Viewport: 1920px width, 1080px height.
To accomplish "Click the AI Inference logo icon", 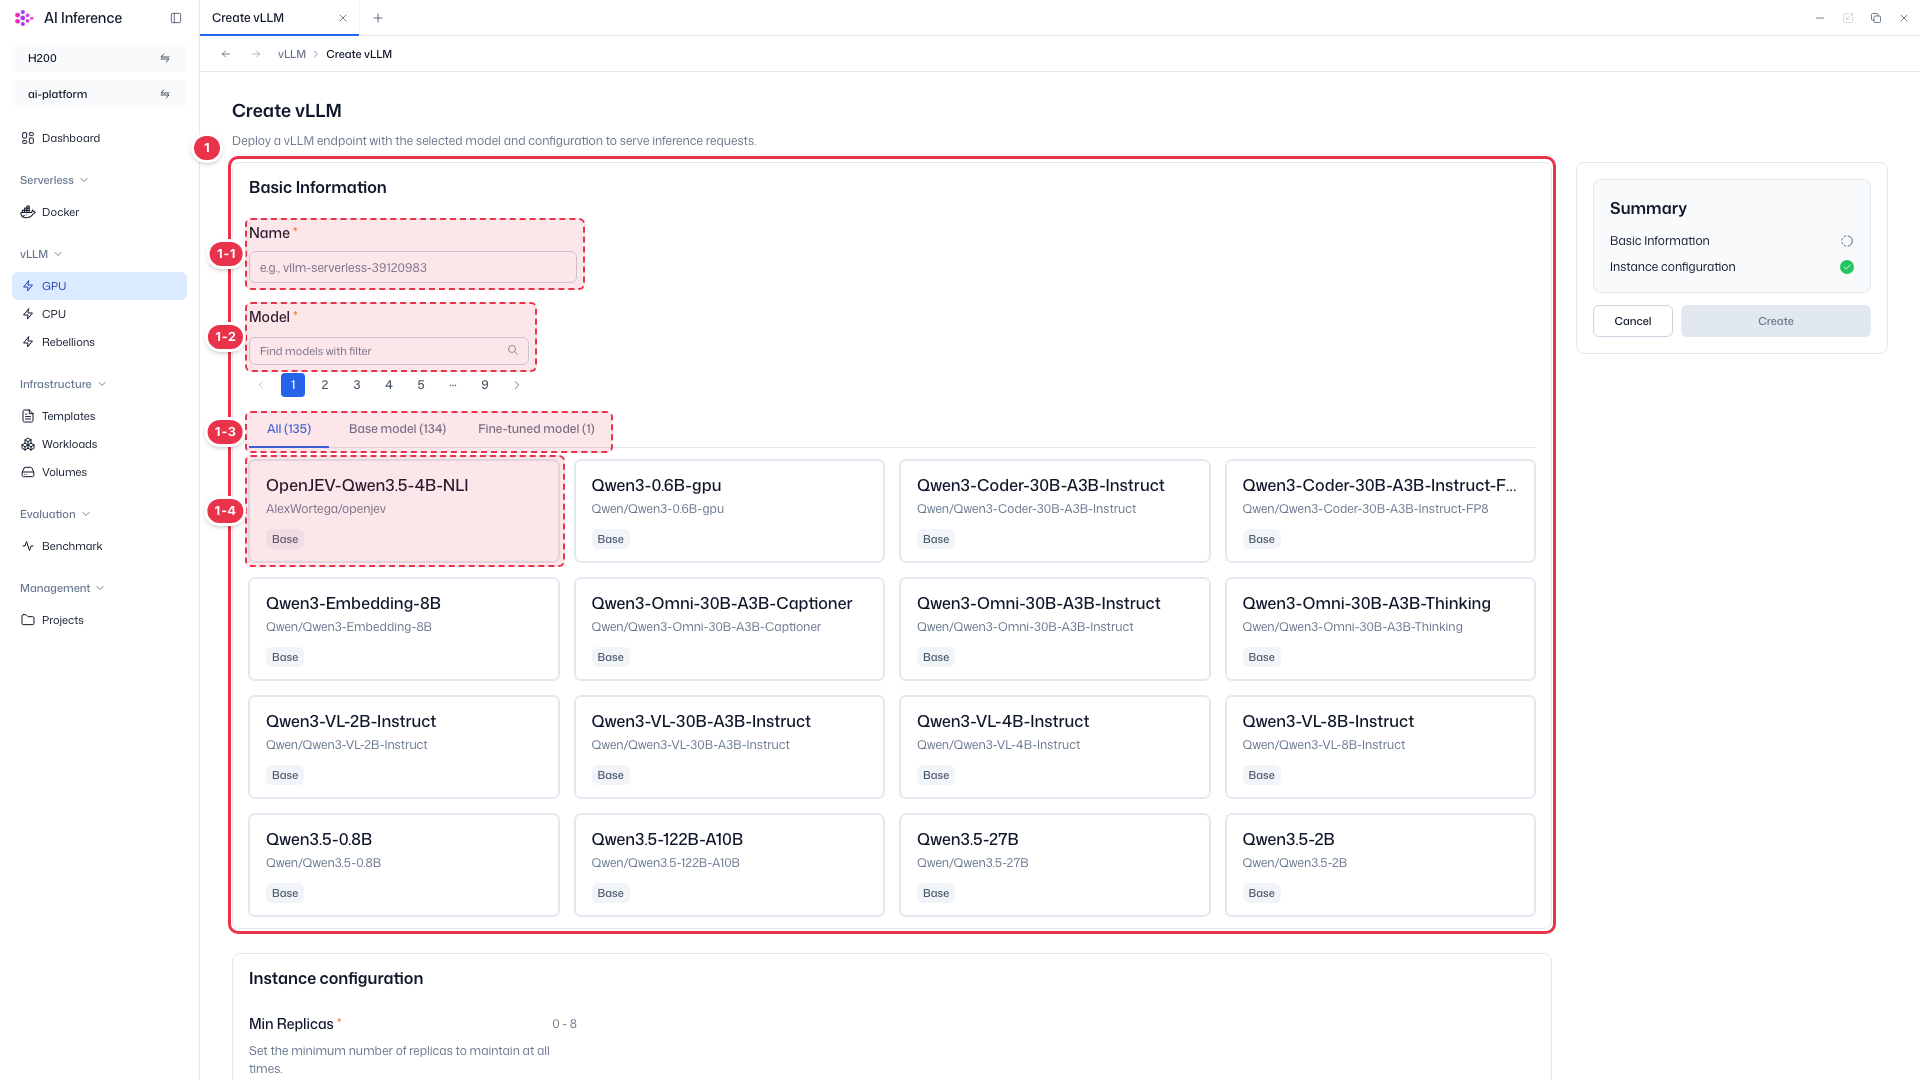I will point(24,18).
